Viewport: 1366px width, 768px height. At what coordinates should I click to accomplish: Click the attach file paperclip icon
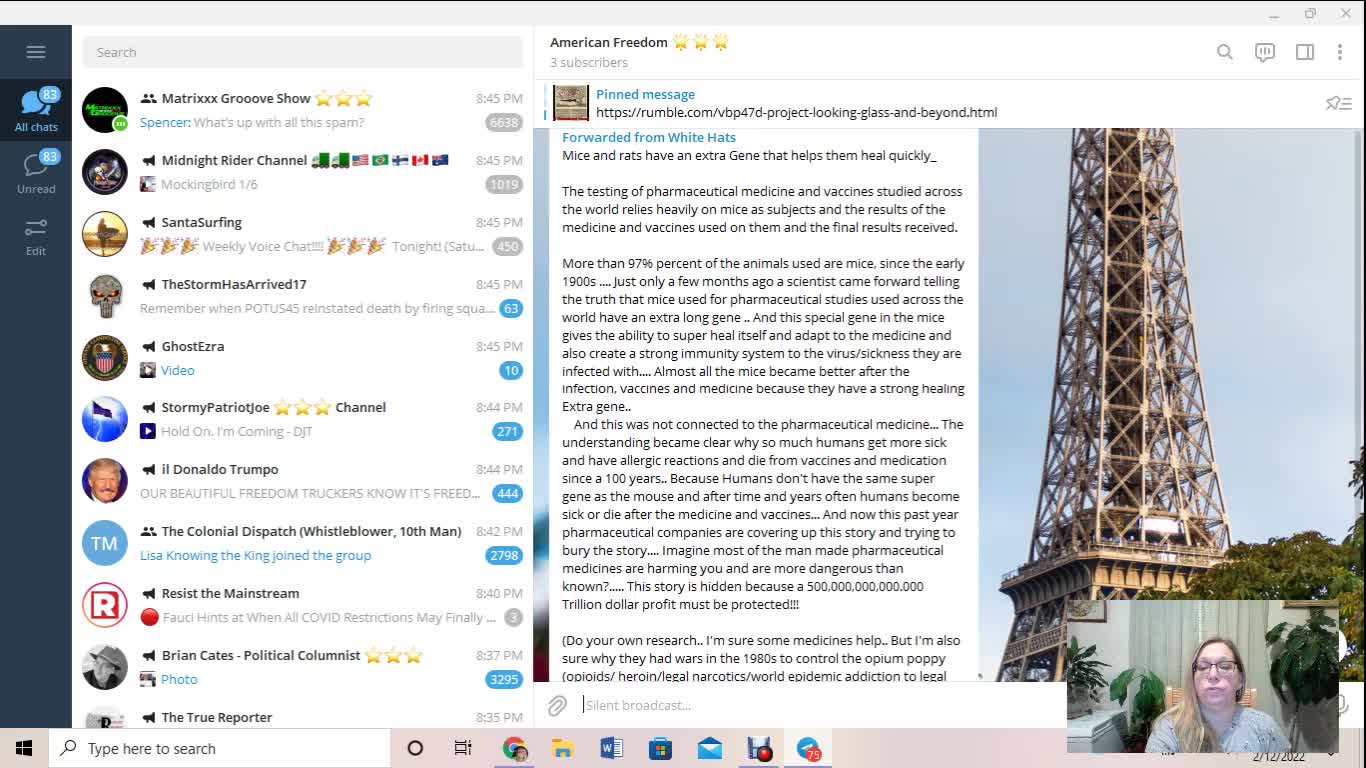(x=557, y=705)
